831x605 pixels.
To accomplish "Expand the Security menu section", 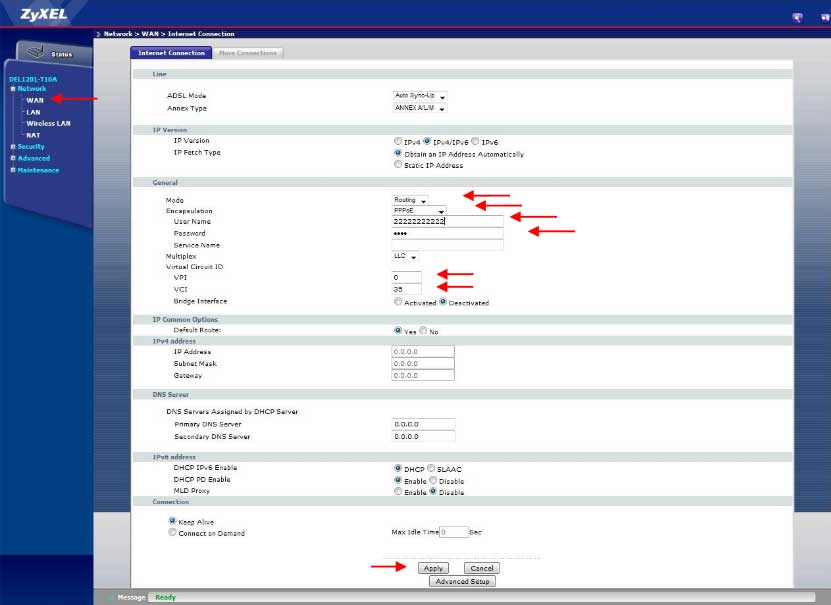I will pyautogui.click(x=13, y=146).
